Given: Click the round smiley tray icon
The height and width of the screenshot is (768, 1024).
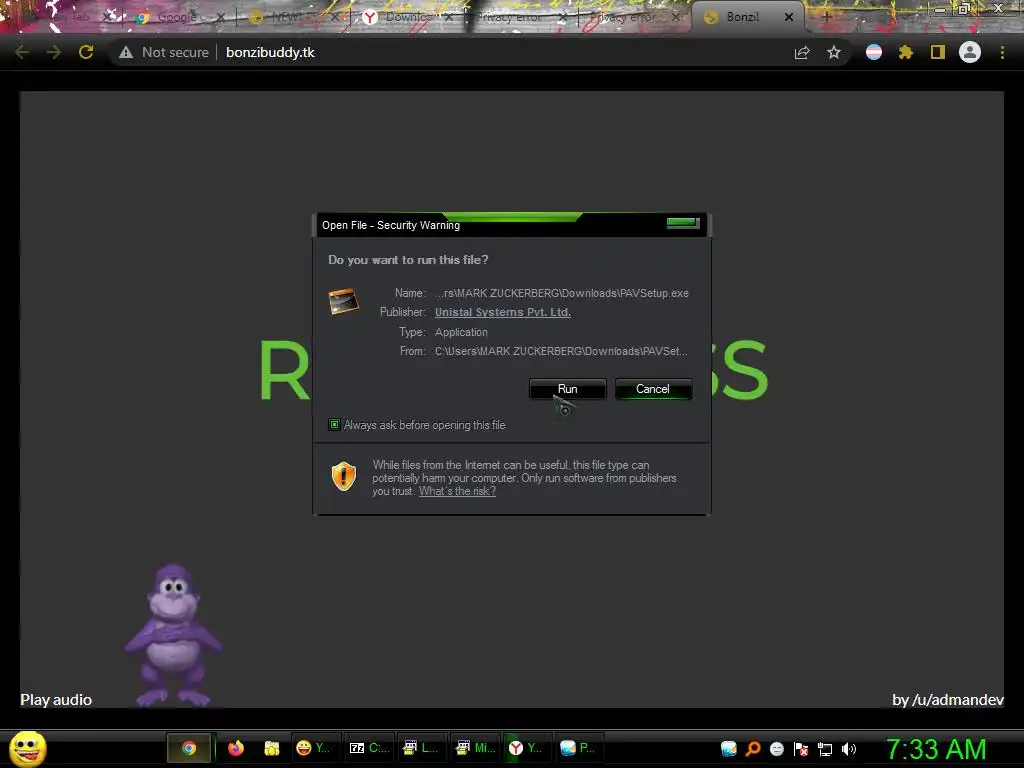Looking at the screenshot, I should 776,749.
